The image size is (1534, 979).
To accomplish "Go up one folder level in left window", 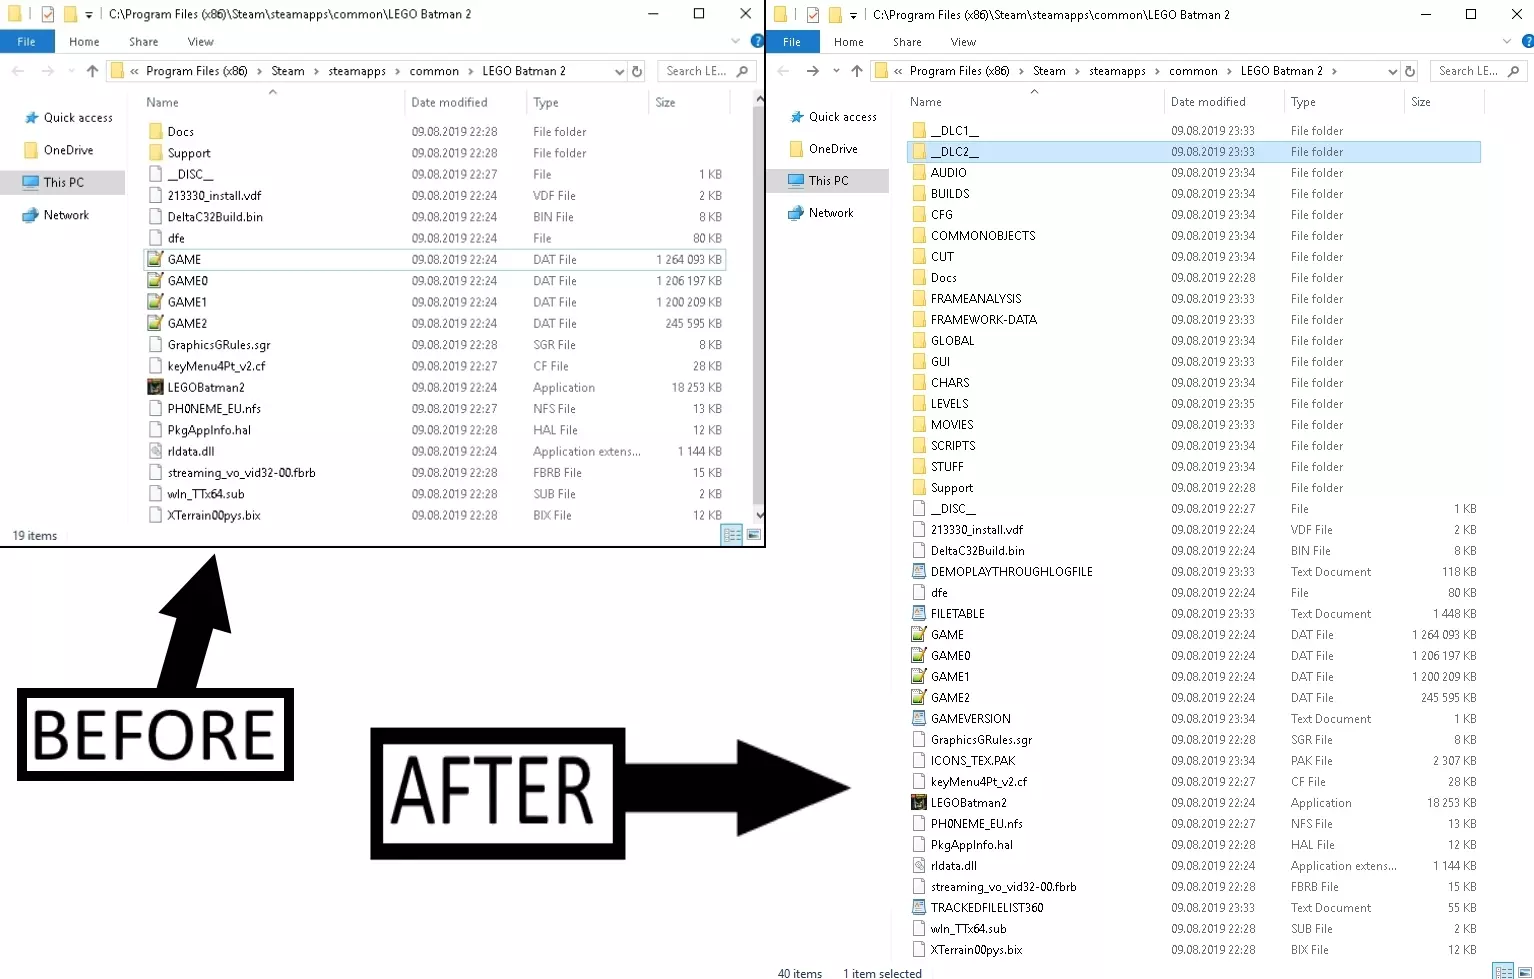I will click(x=92, y=71).
